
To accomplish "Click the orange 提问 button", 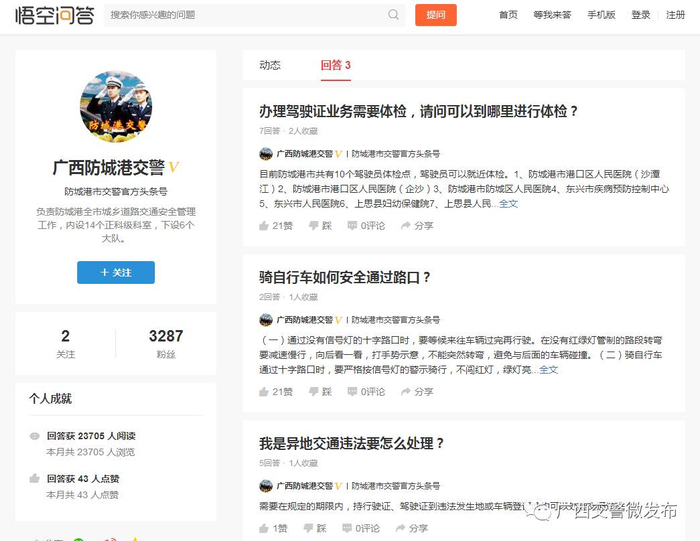I will pos(436,15).
